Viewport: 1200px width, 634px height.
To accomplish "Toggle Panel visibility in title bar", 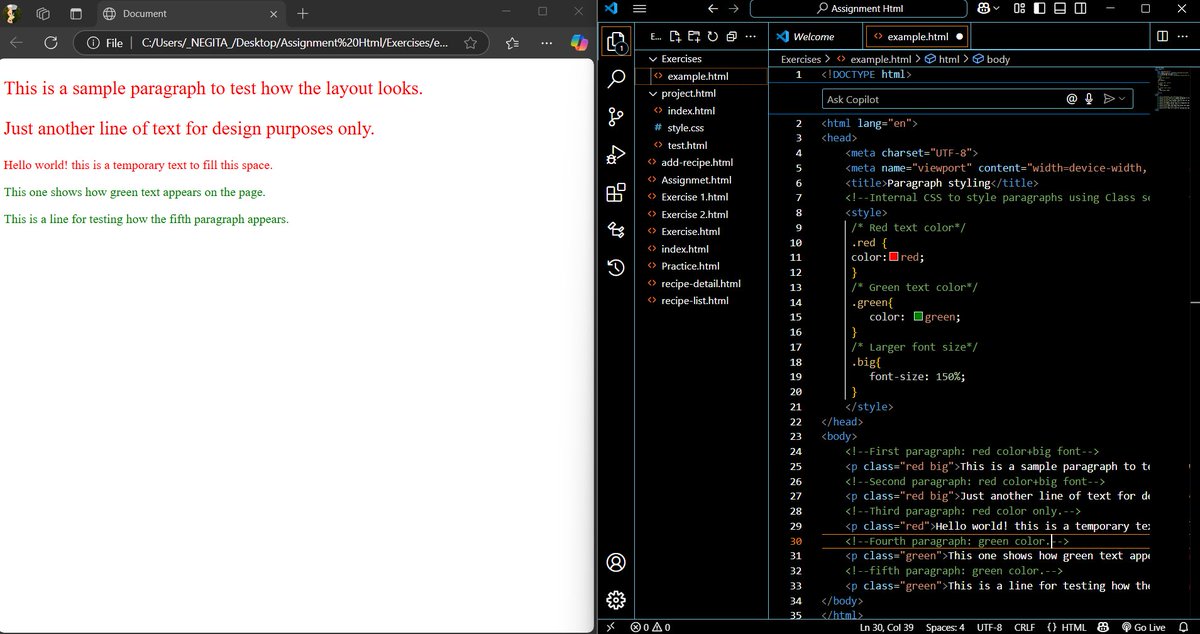I will [x=1059, y=9].
